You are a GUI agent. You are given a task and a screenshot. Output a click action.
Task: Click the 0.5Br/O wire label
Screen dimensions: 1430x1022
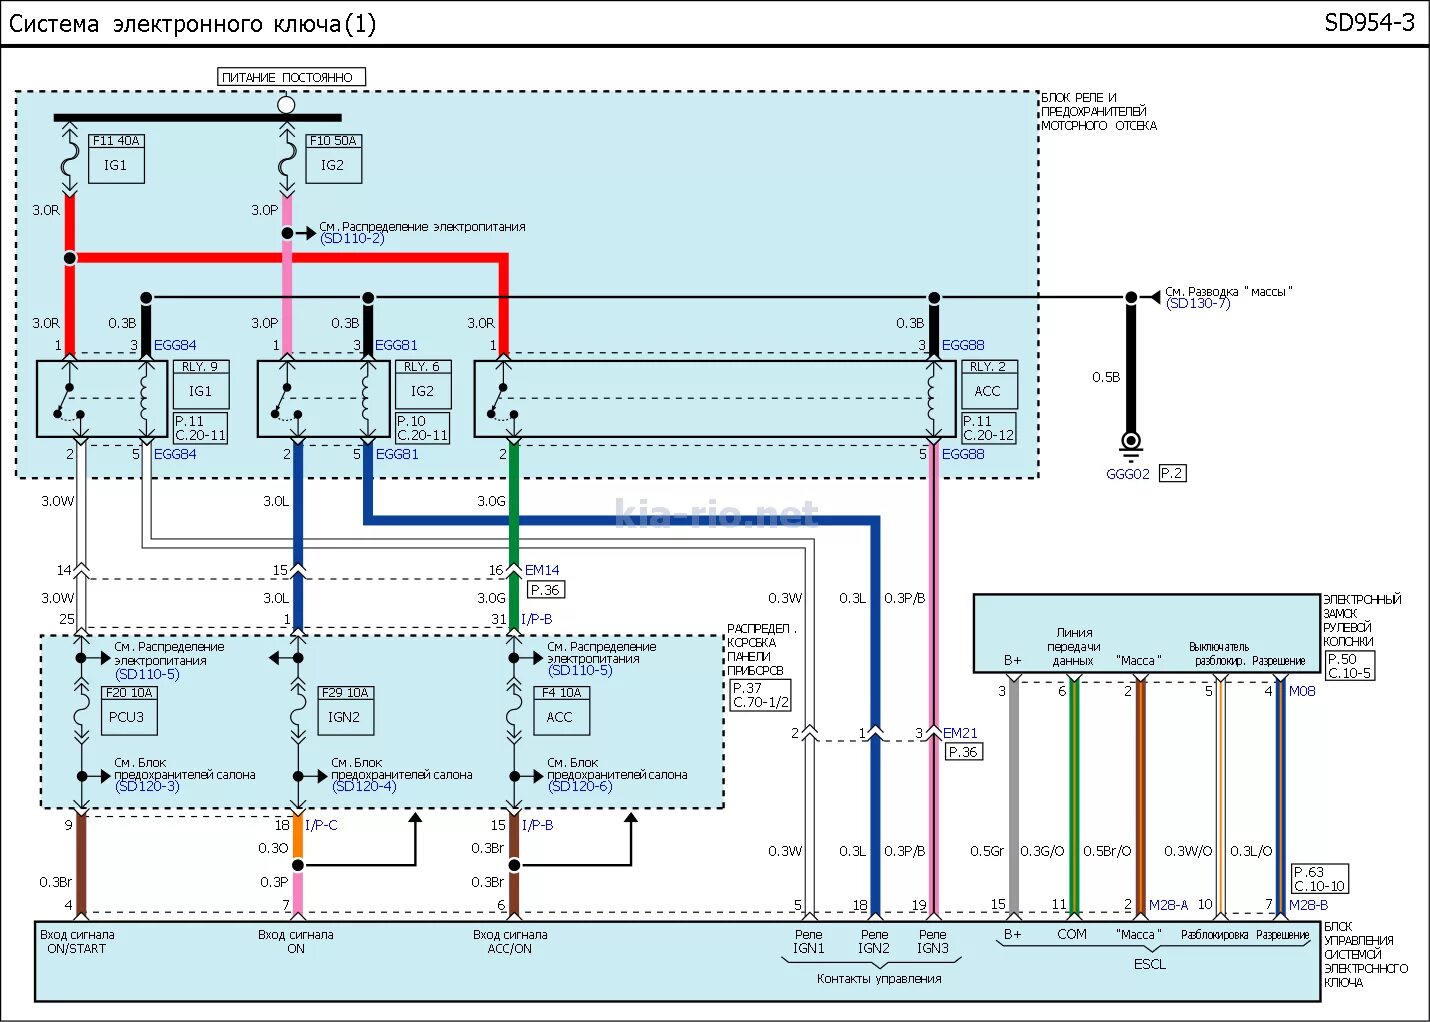pos(1107,851)
